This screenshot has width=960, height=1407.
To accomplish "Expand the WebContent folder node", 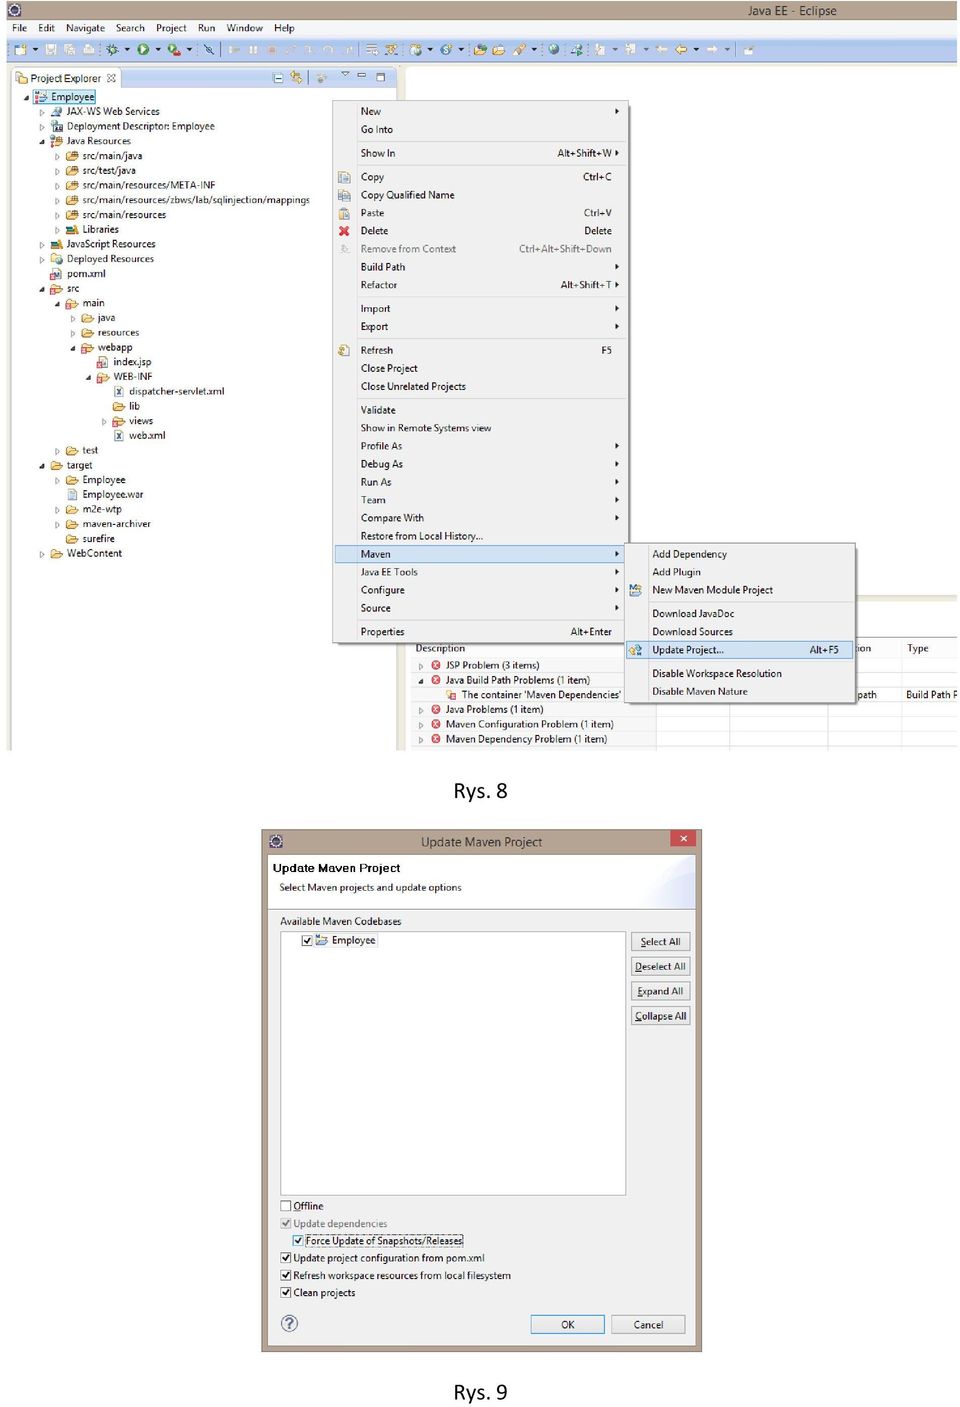I will 42,554.
